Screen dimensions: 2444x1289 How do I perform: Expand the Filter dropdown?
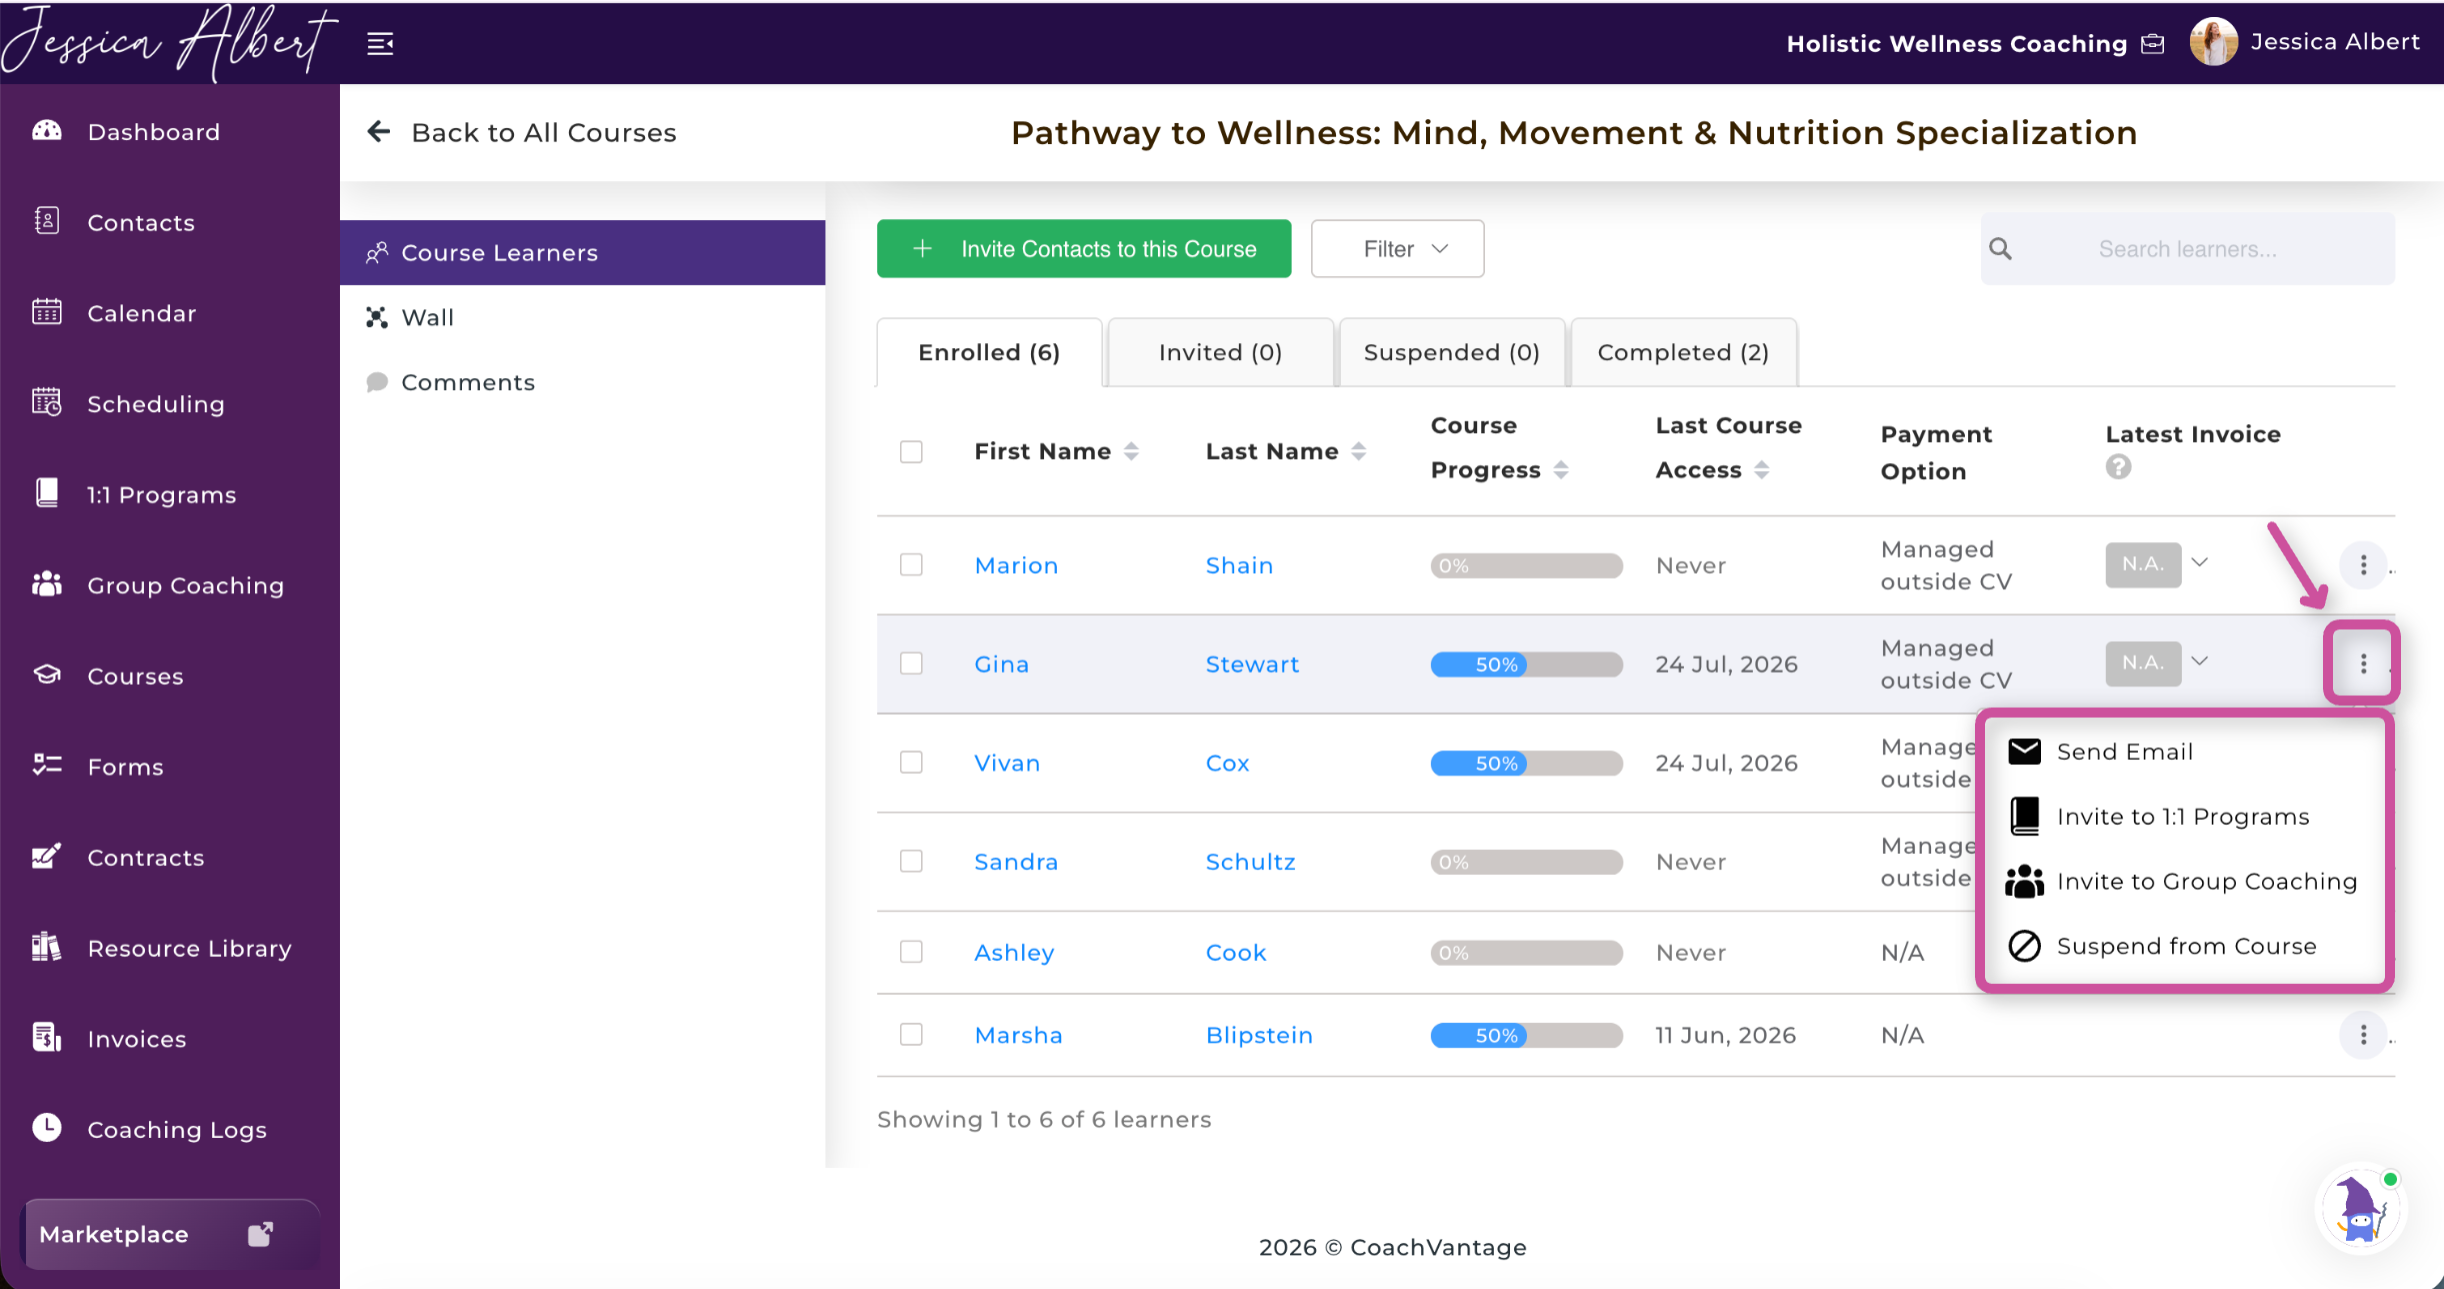click(1397, 249)
